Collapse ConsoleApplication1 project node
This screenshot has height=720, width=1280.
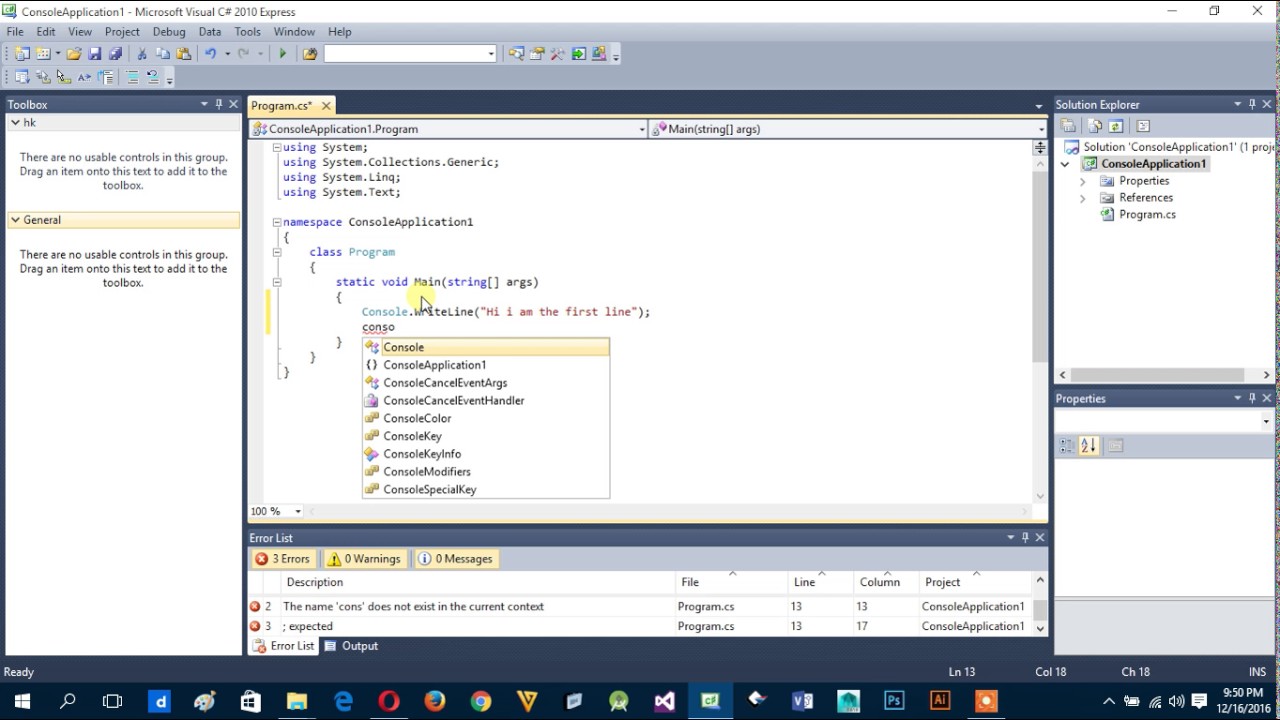coord(1065,164)
